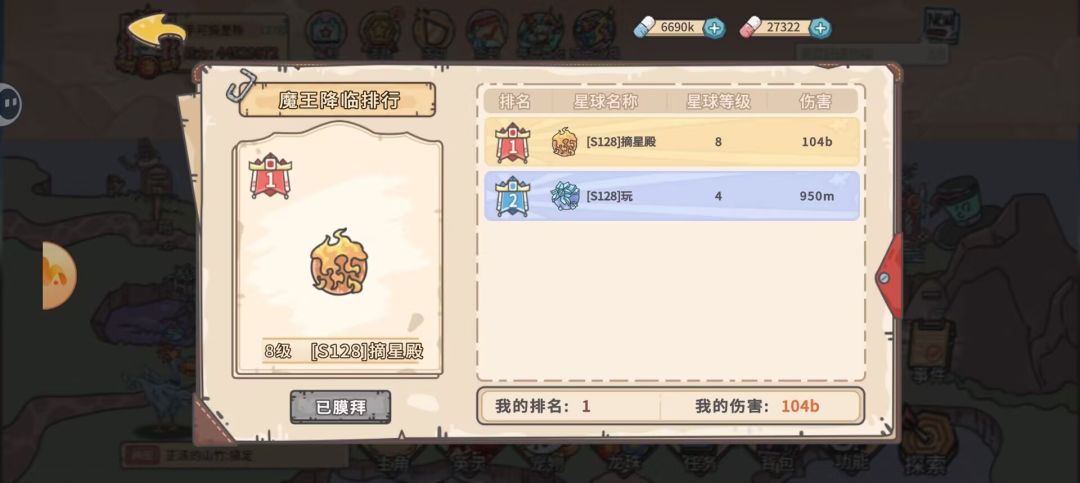Image resolution: width=1080 pixels, height=483 pixels.
Task: Add more blue capsule currency
Action: pyautogui.click(x=715, y=28)
